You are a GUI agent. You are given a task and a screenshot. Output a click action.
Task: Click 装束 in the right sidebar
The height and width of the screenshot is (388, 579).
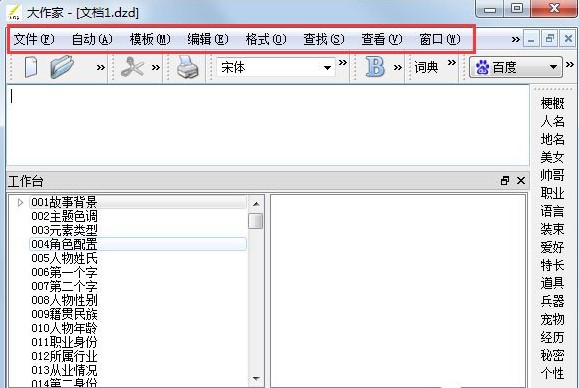tap(552, 229)
